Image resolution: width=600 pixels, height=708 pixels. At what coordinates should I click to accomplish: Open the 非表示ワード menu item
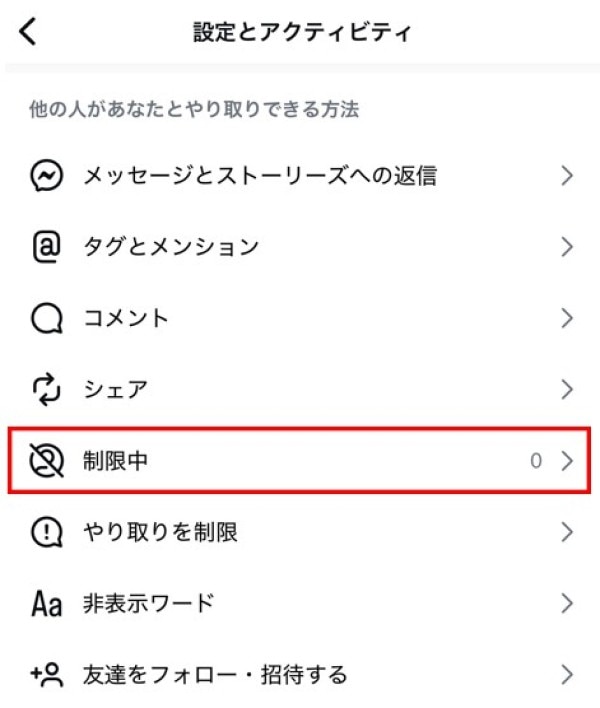(148, 603)
